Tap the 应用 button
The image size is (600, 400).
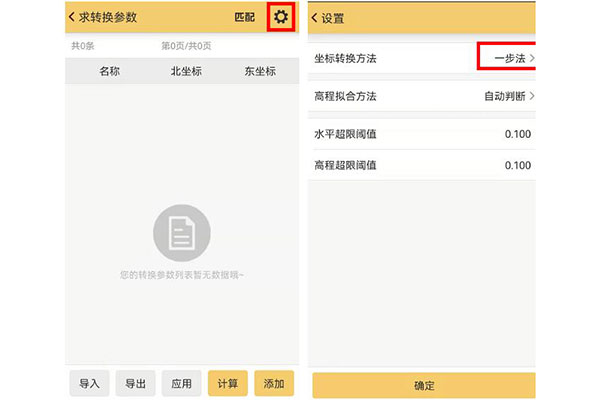click(x=181, y=383)
